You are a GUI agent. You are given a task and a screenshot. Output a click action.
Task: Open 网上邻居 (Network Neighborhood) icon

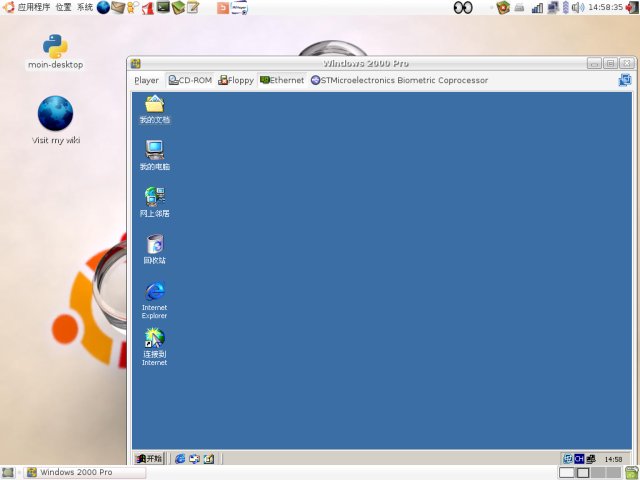tap(154, 202)
